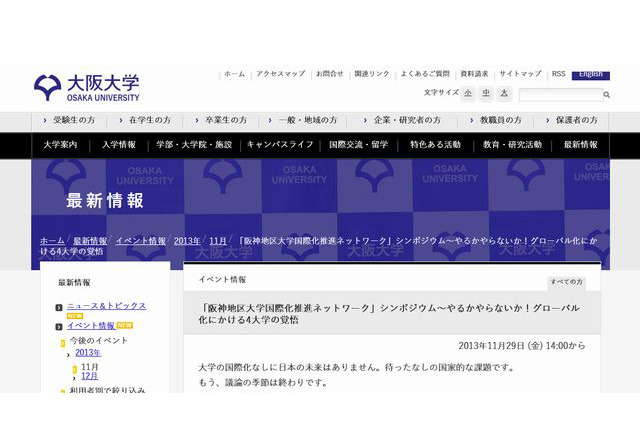Viewport: 640px width, 426px height.
Task: Select 11月 in the sidebar list
Action: point(89,367)
